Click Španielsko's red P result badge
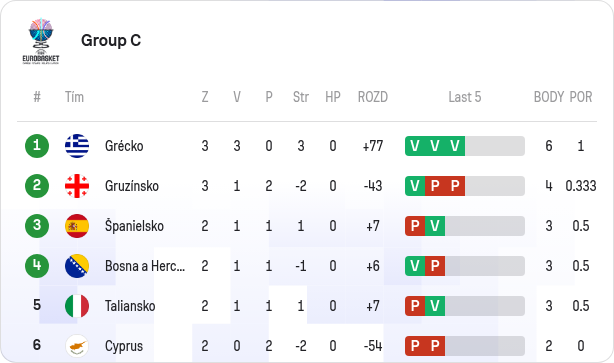 [x=415, y=226]
